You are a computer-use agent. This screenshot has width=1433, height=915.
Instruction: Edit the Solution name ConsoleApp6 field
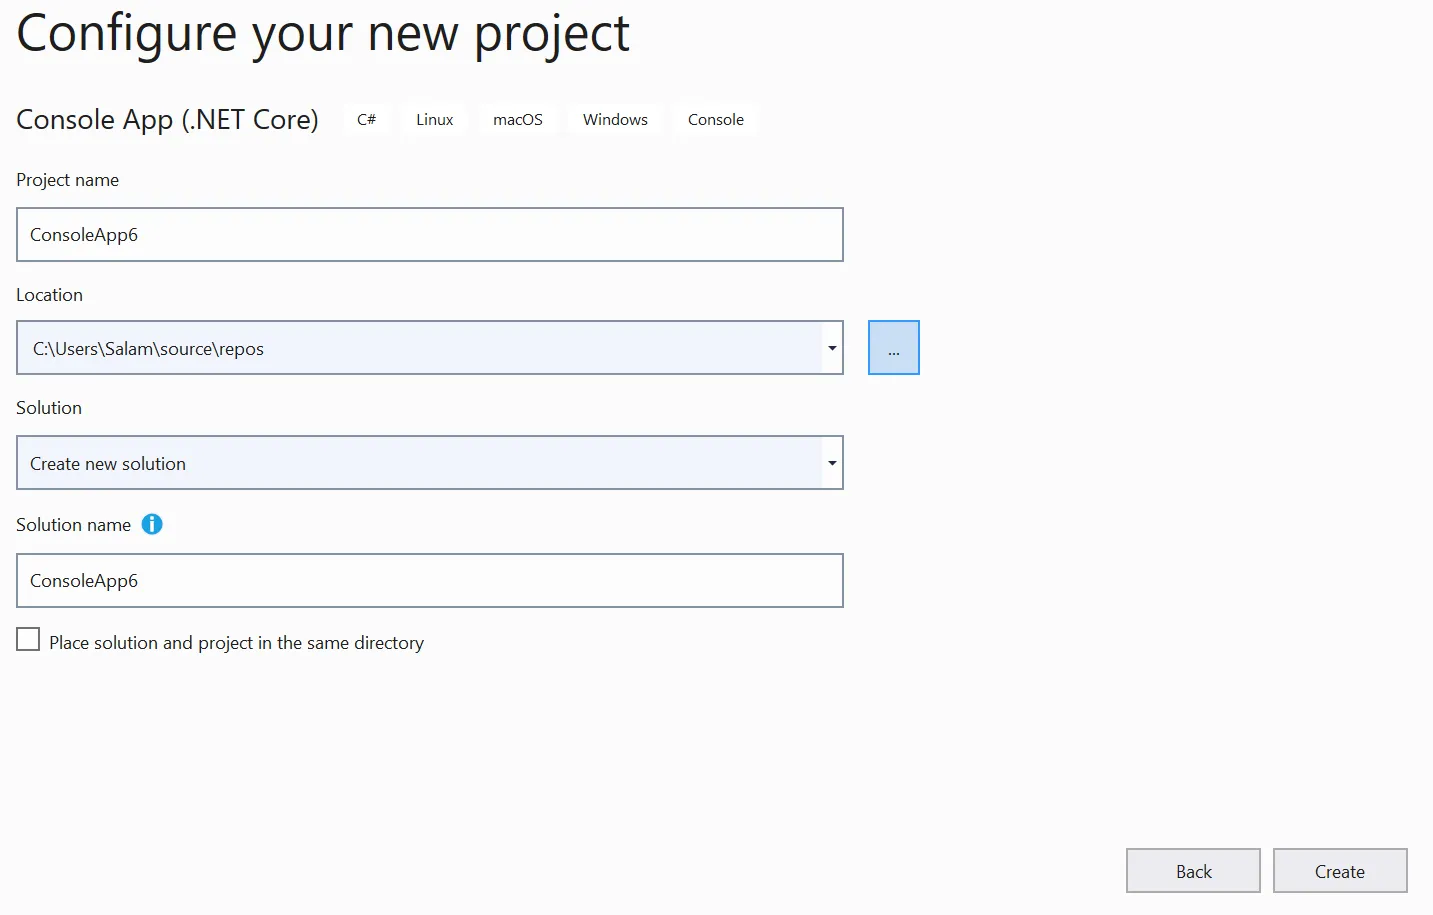430,580
